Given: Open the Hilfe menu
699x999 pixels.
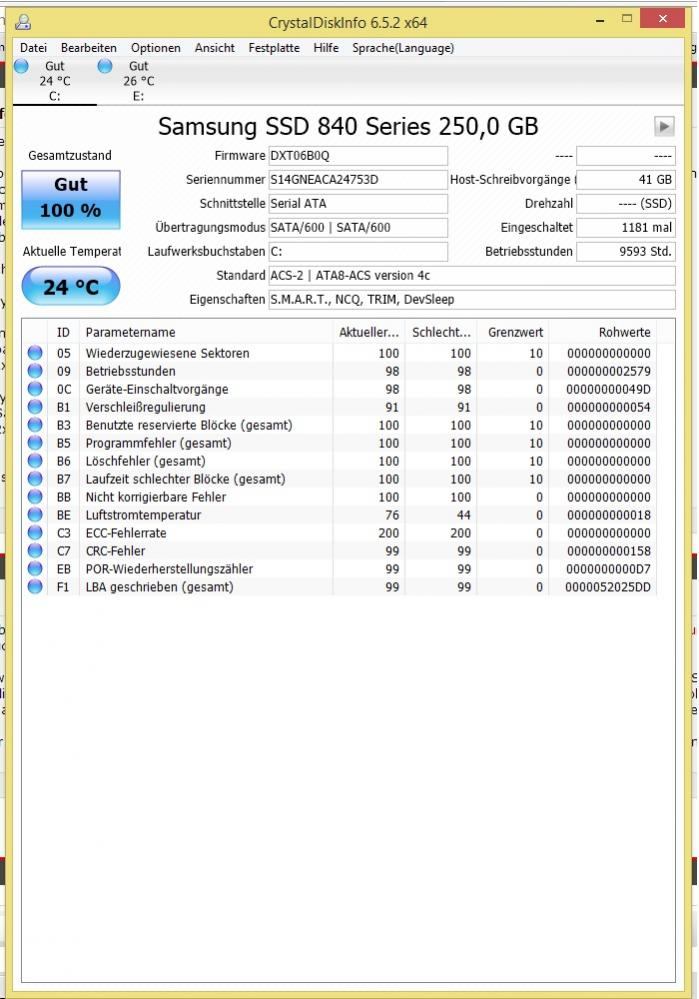Looking at the screenshot, I should pos(326,48).
